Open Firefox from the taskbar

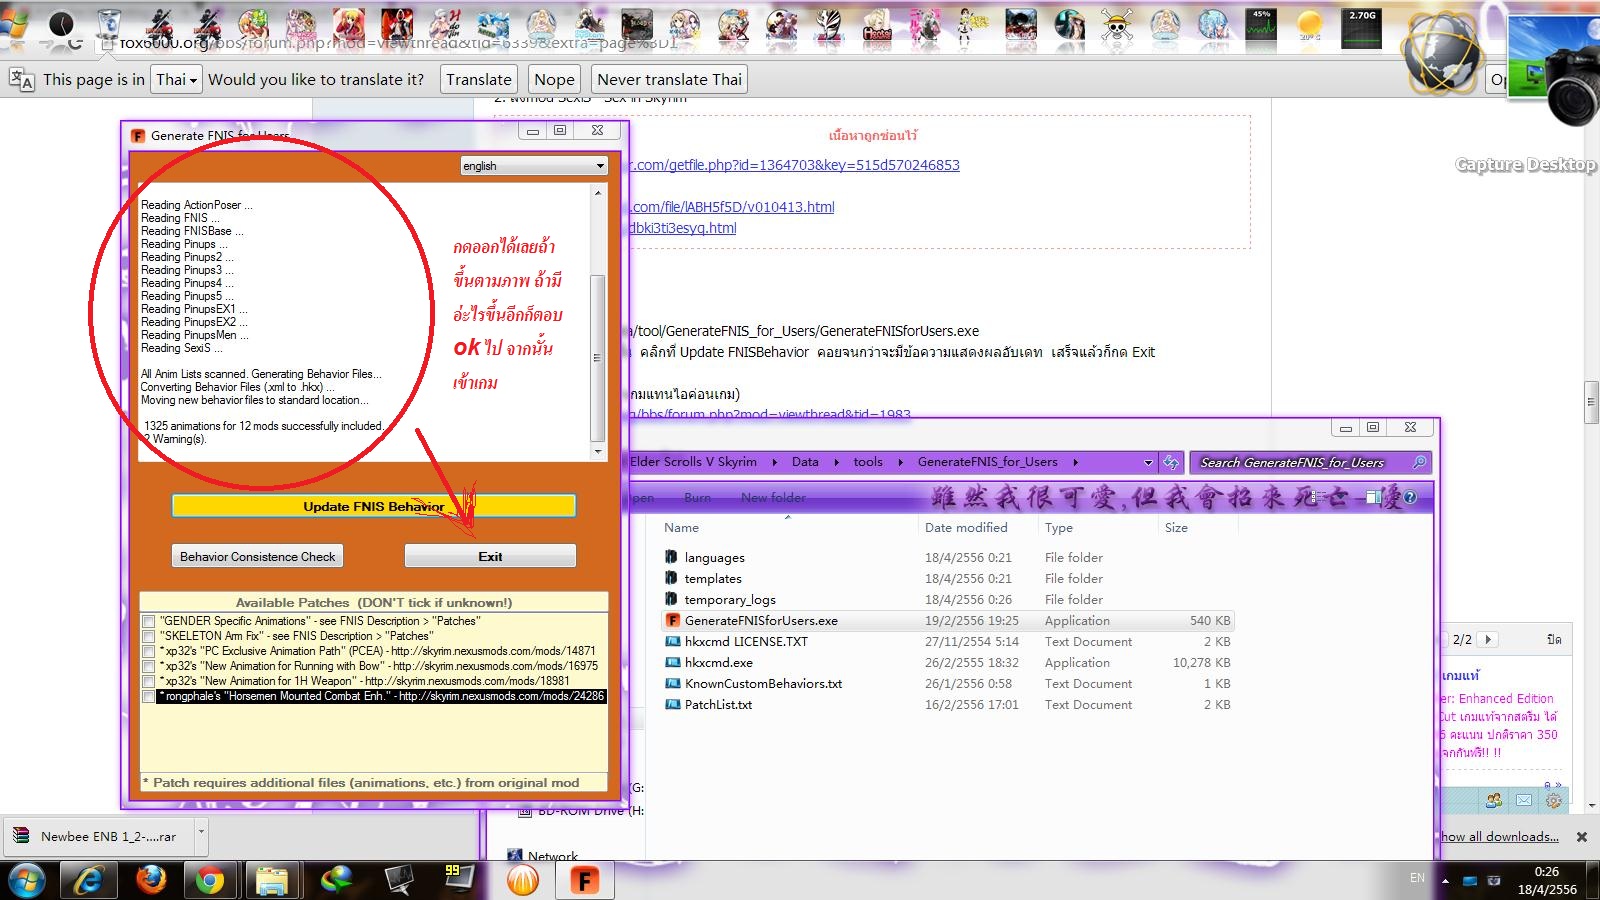pyautogui.click(x=151, y=880)
